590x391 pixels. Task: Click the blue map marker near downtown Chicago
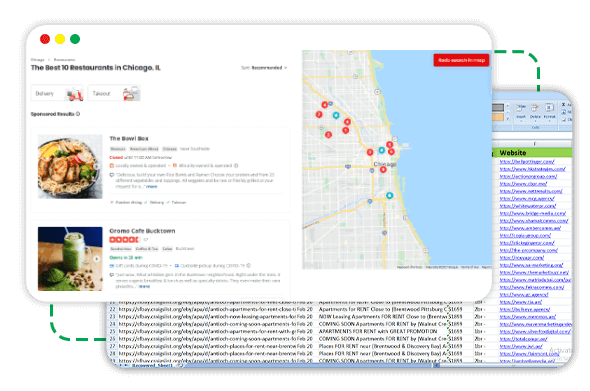point(382,150)
